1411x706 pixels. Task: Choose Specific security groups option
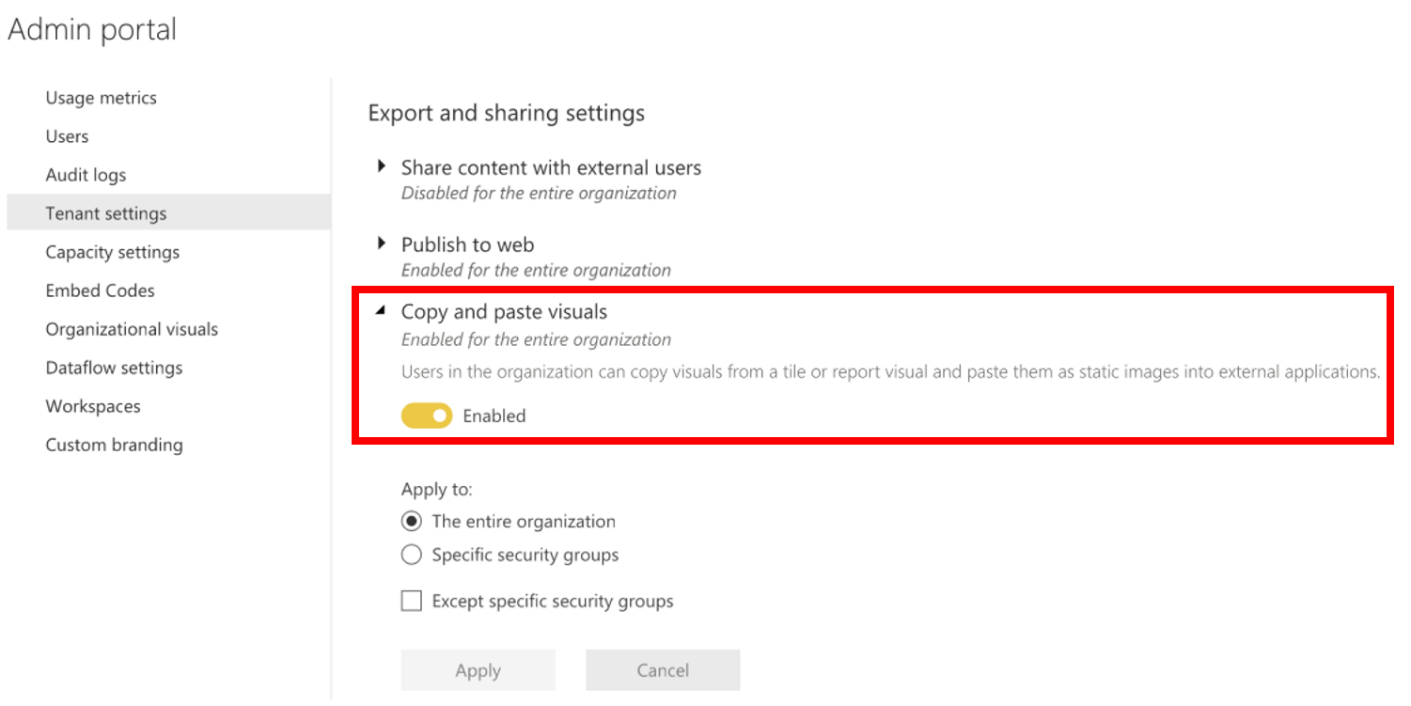(411, 554)
